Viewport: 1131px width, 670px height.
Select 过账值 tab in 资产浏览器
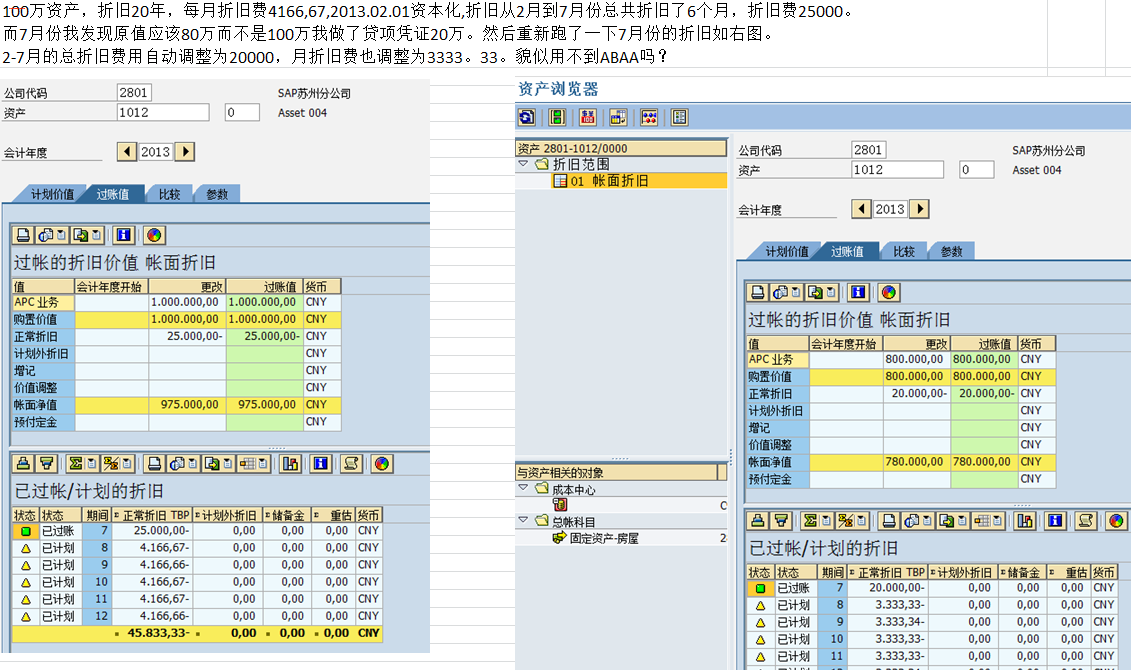tap(847, 251)
